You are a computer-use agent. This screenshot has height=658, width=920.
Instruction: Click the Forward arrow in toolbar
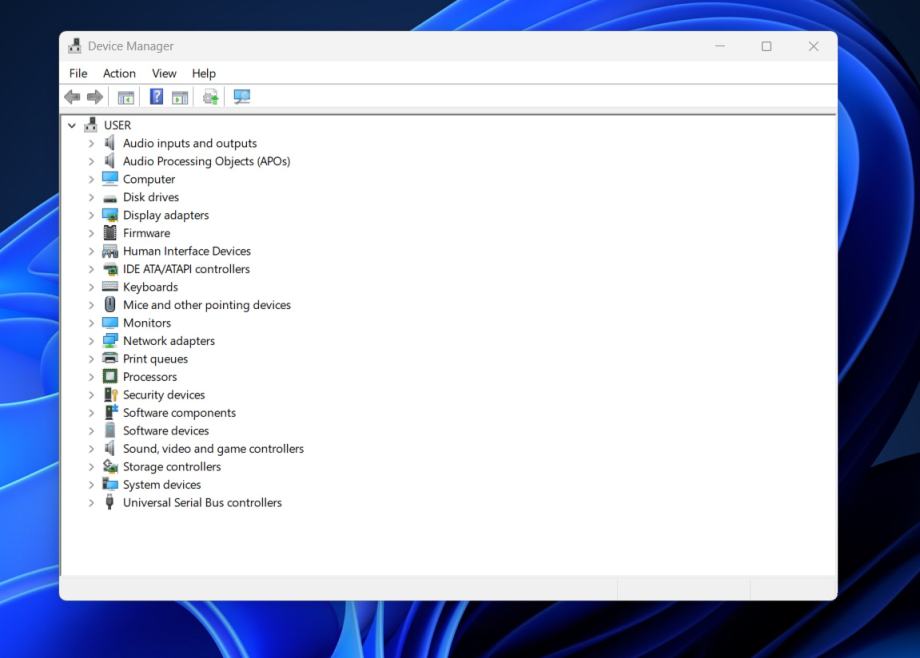click(x=95, y=97)
